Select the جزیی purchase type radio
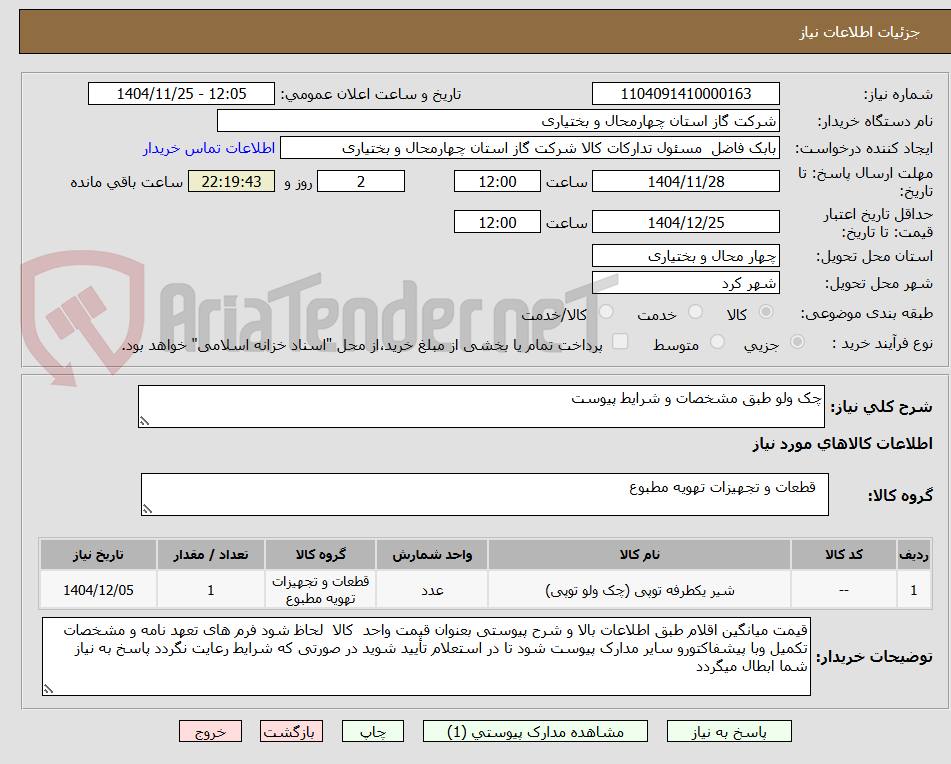The height and width of the screenshot is (764, 951). (x=798, y=343)
